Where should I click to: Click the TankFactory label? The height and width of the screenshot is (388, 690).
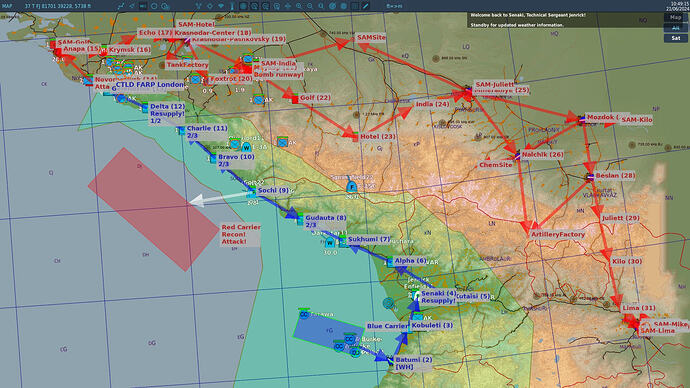(187, 65)
